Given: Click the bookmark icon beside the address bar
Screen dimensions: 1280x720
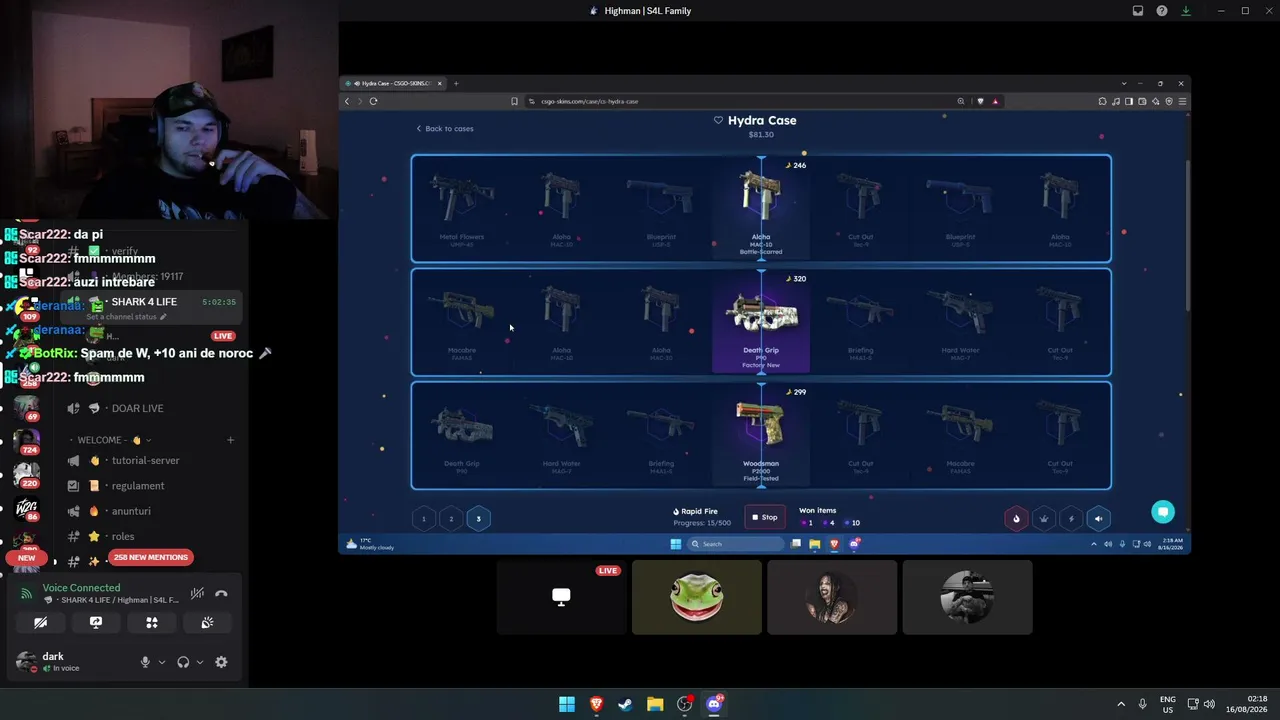Looking at the screenshot, I should click(514, 101).
